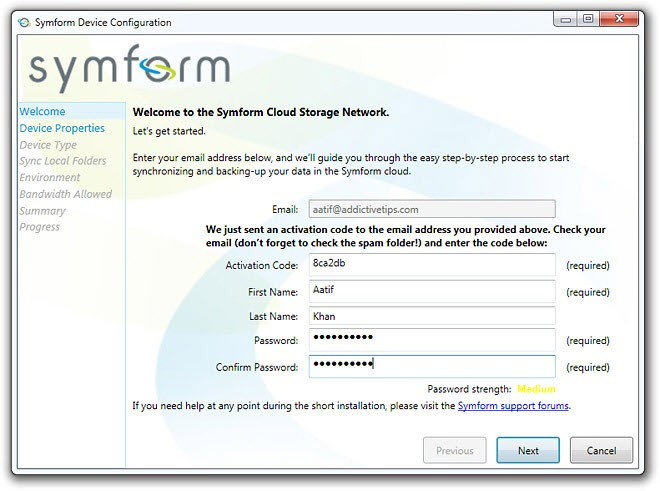Click the Symform Device Configuration title text
The image size is (660, 491).
pos(103,22)
